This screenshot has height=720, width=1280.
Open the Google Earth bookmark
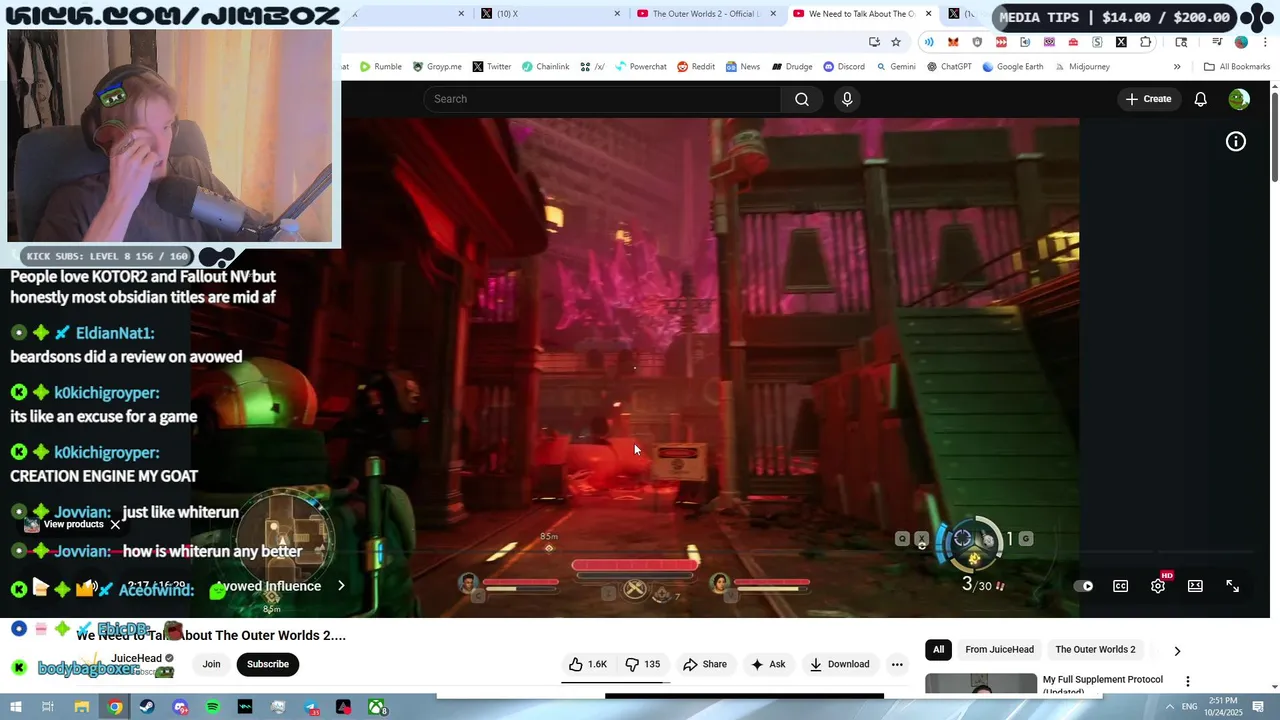coord(1013,67)
